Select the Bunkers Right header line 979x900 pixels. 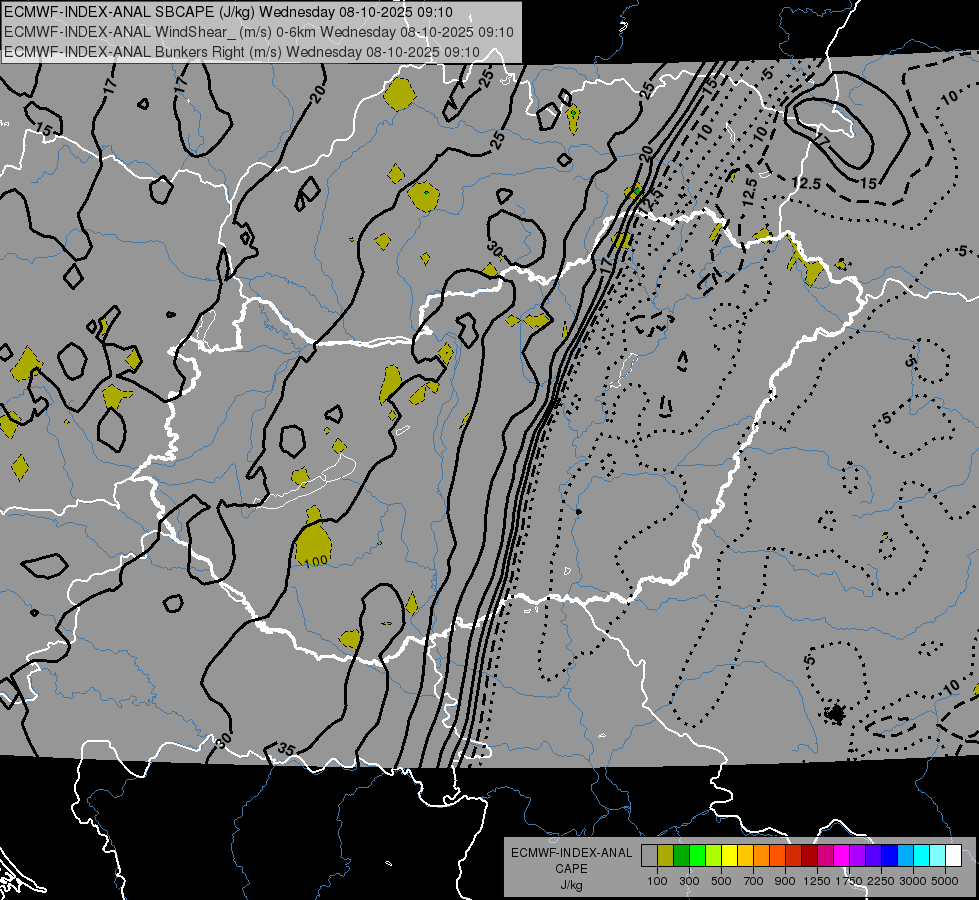(242, 52)
